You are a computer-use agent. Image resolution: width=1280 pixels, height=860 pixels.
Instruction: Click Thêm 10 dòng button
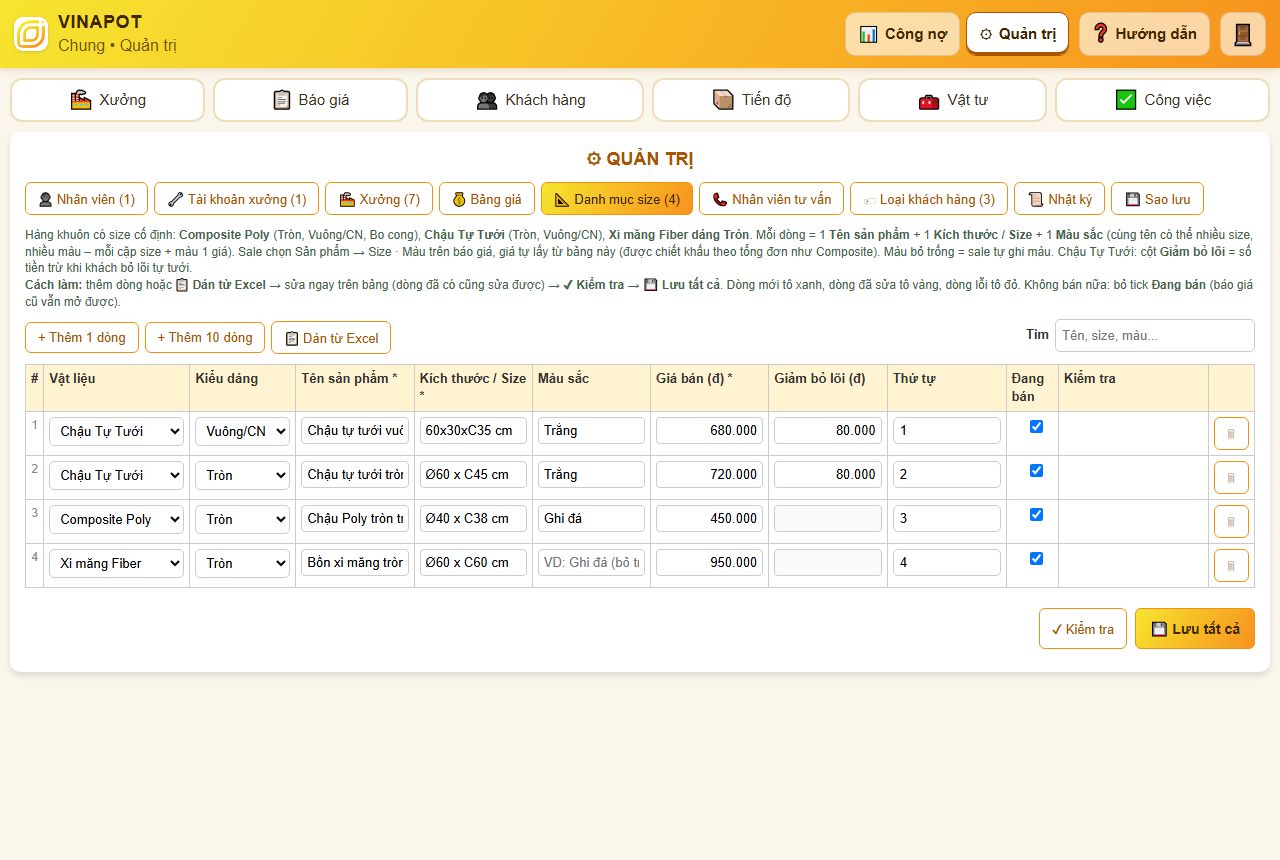click(205, 337)
